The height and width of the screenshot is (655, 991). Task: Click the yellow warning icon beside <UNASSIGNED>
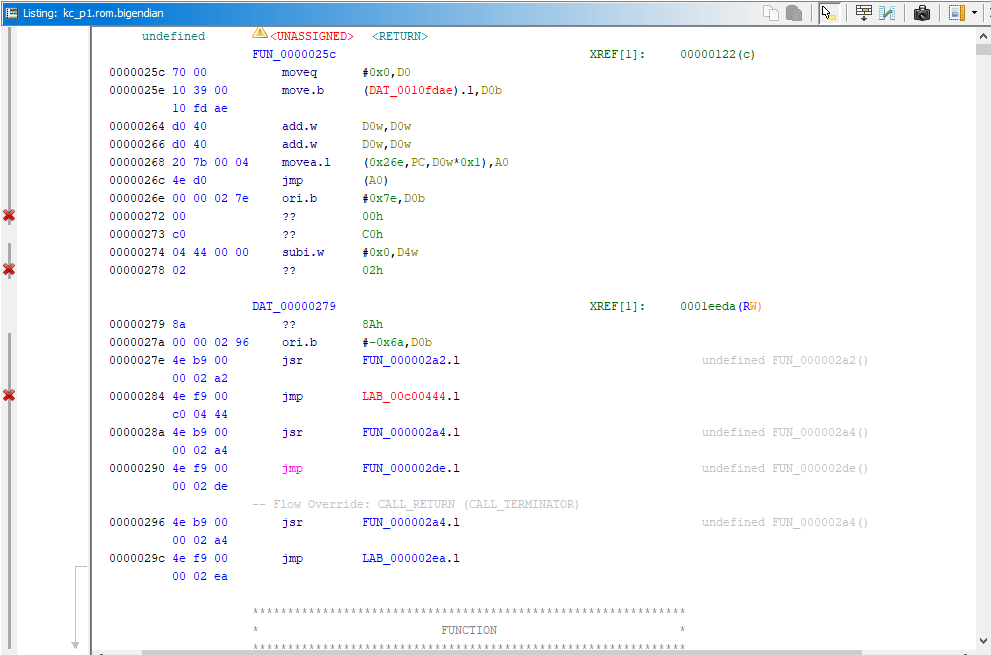click(259, 32)
